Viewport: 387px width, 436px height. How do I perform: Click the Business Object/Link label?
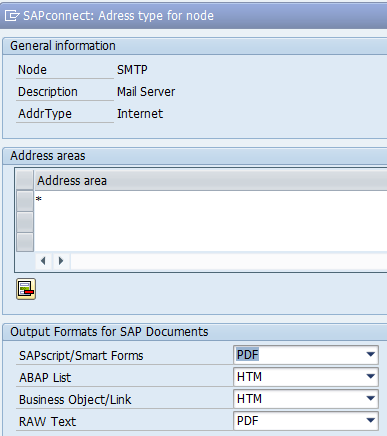[x=75, y=400]
